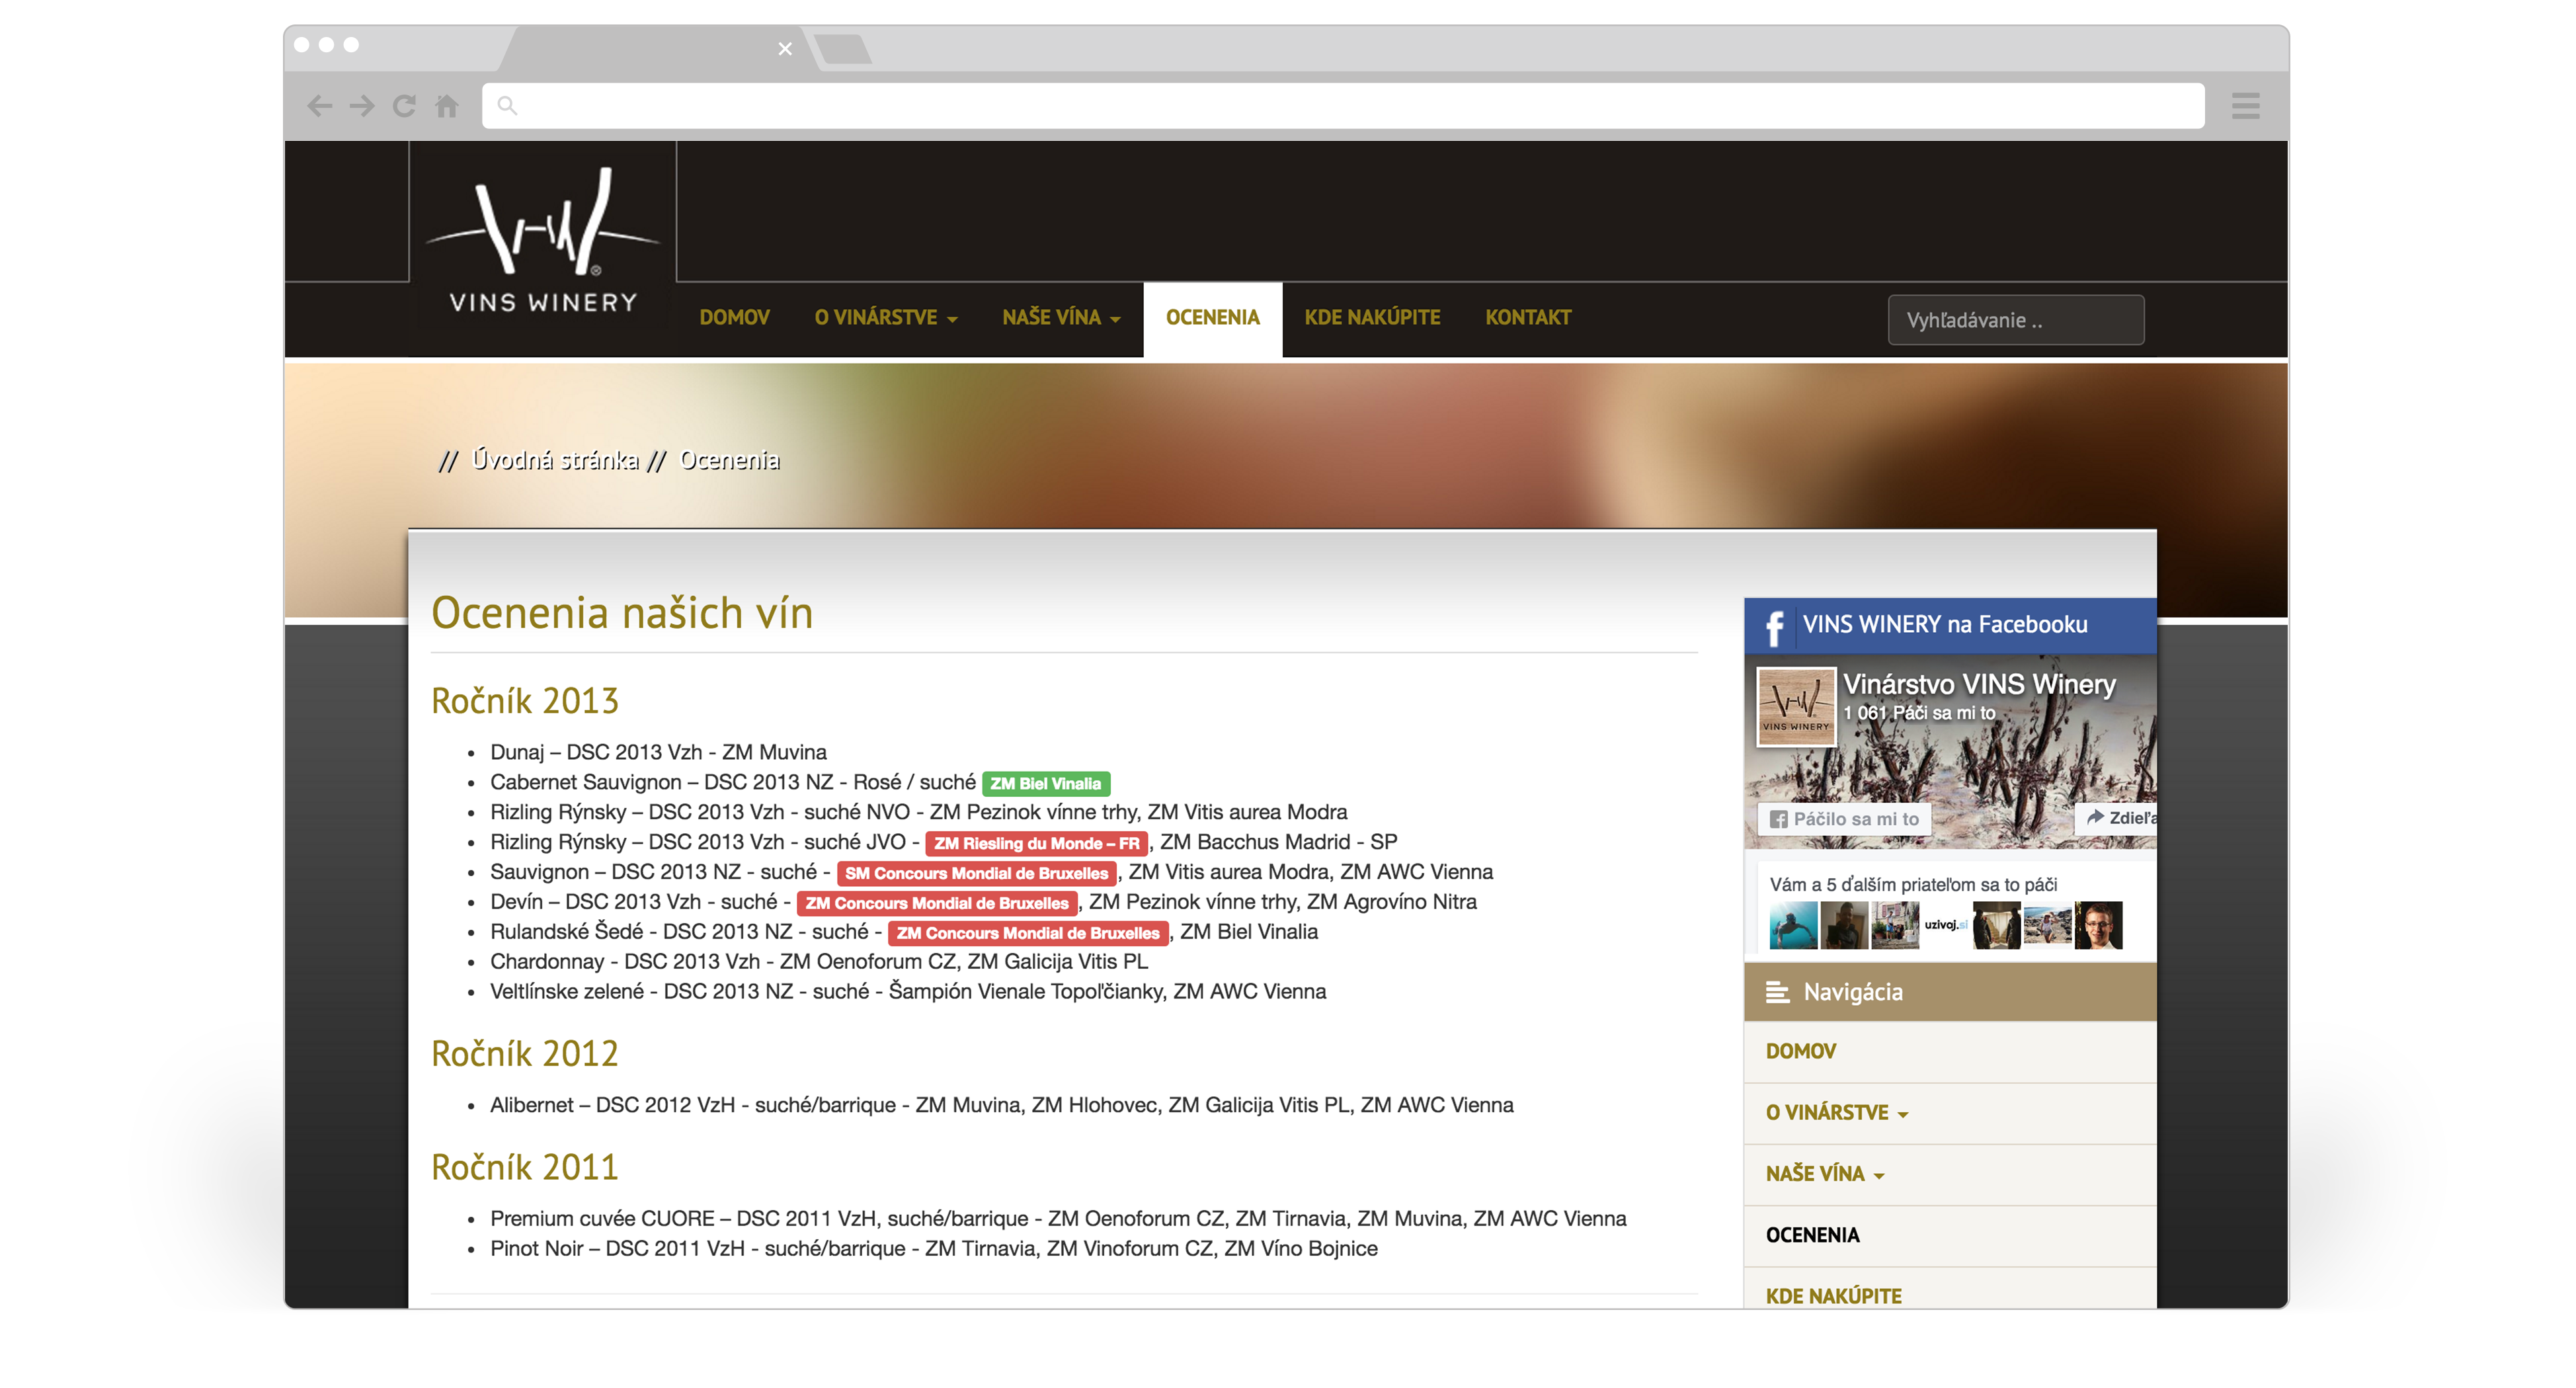Select OCENENIA in sidebar navigation
2576x1388 pixels.
(1812, 1235)
